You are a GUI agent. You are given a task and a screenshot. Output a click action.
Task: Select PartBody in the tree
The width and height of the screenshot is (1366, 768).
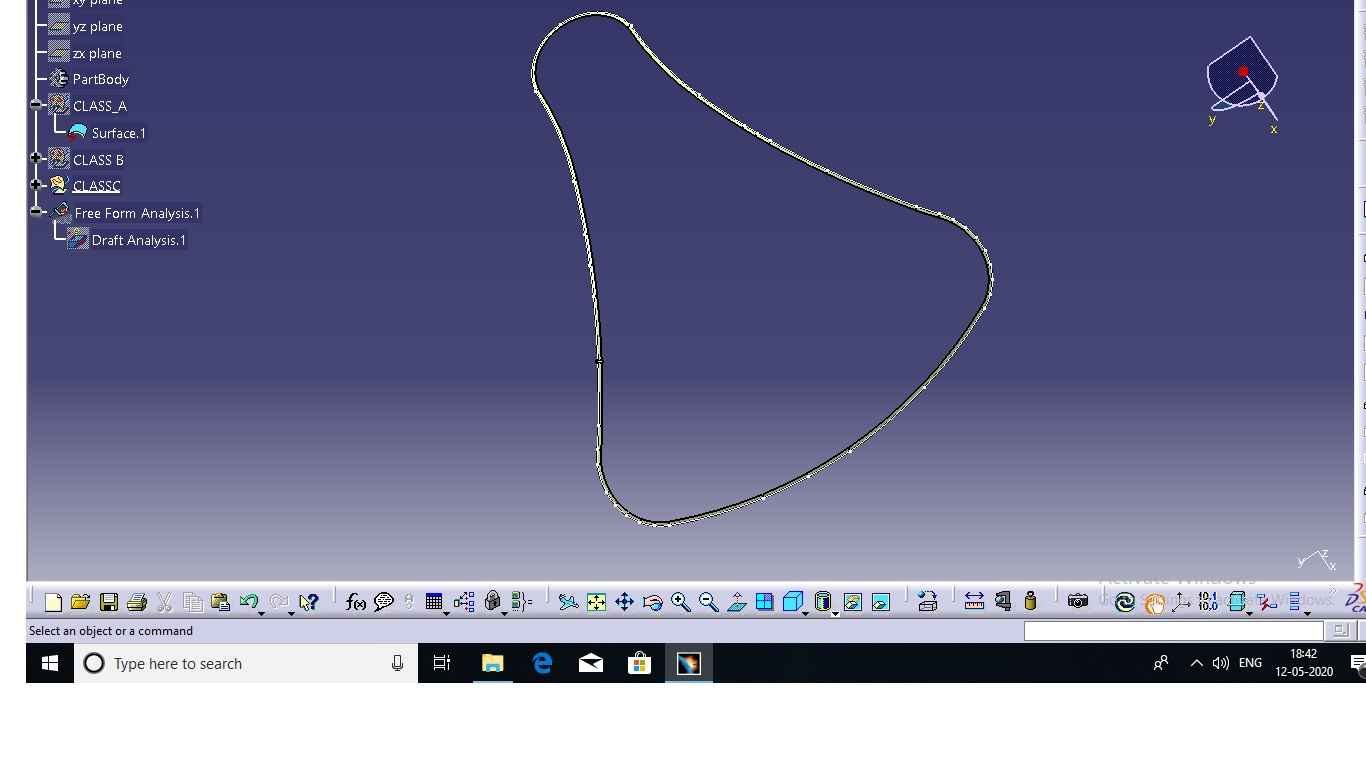coord(100,79)
